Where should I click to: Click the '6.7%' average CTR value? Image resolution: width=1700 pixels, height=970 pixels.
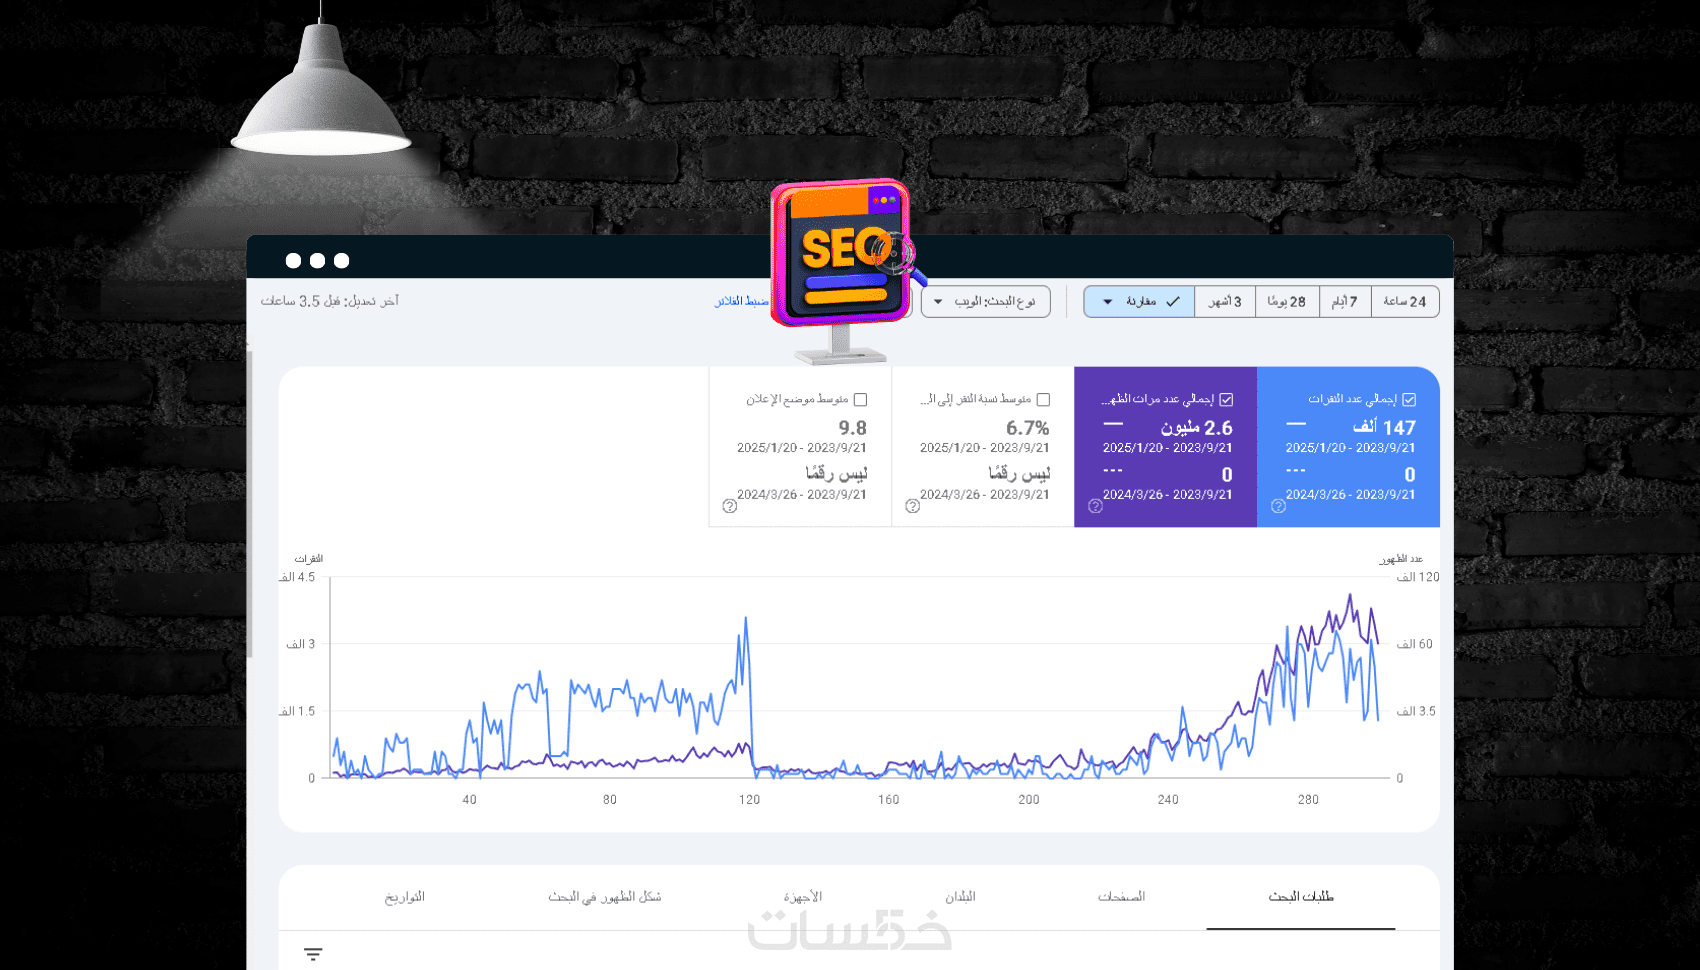(1027, 428)
